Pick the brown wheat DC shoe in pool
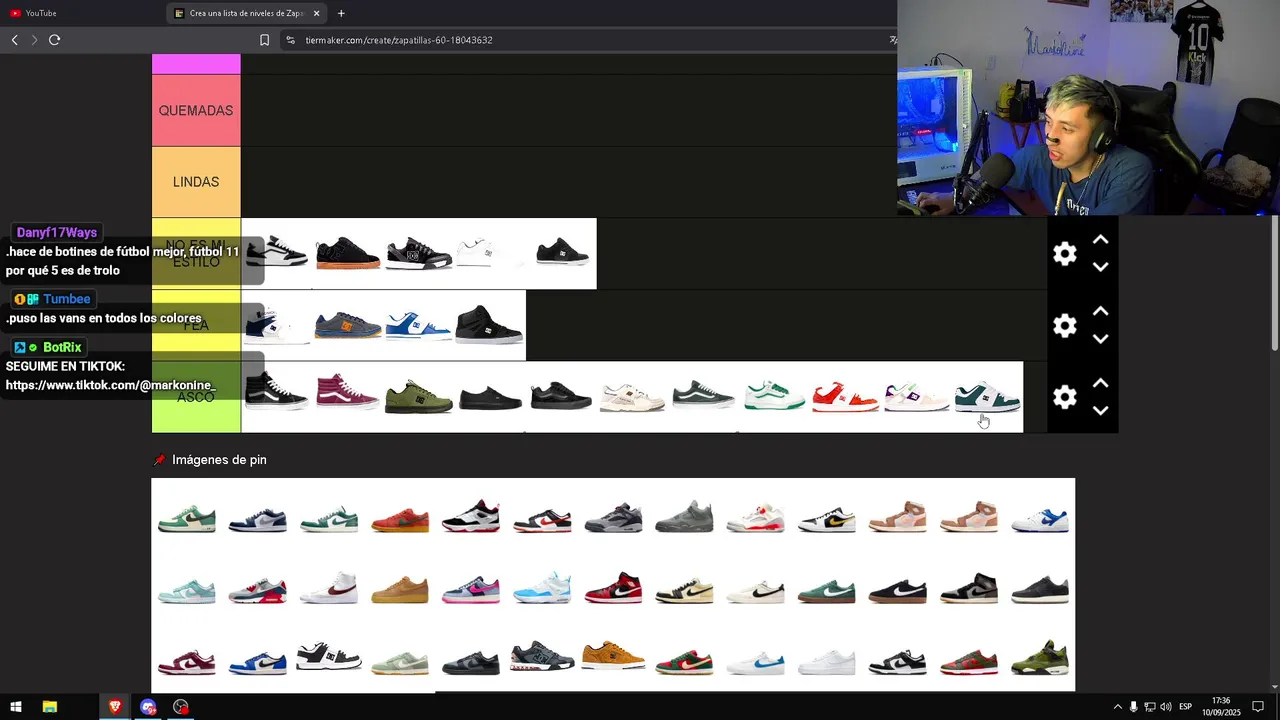Screen dimensions: 1280x720 (x=613, y=657)
